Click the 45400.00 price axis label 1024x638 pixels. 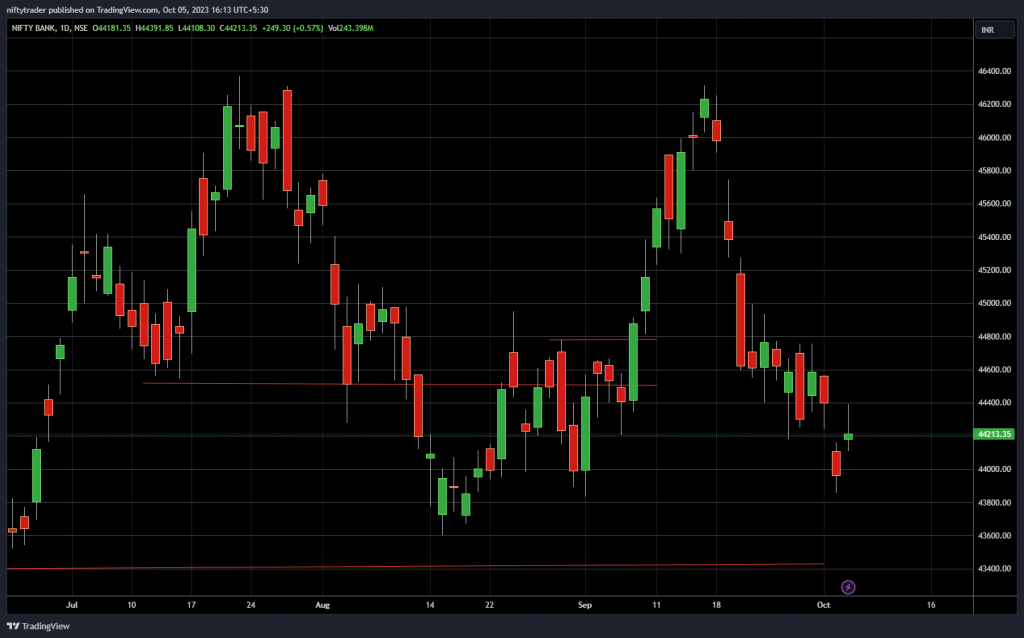click(994, 237)
